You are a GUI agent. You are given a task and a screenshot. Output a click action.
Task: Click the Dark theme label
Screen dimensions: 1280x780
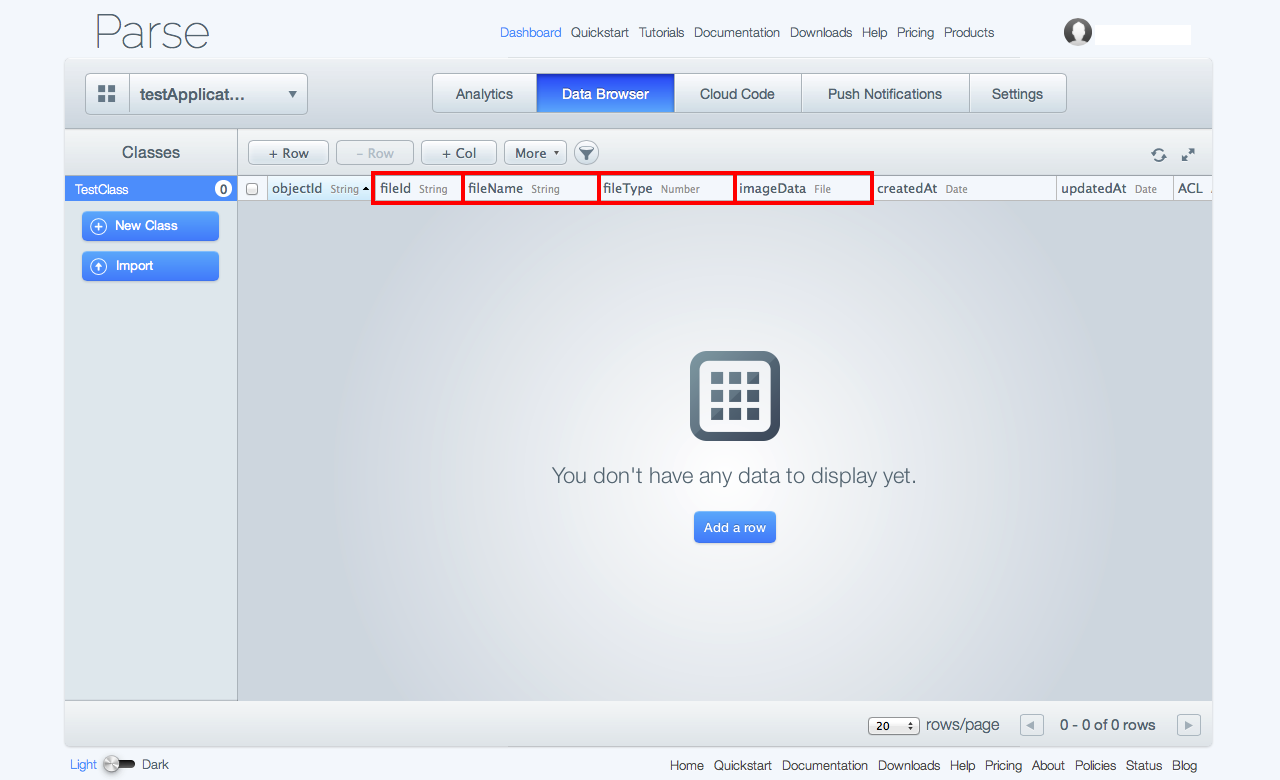(x=155, y=764)
